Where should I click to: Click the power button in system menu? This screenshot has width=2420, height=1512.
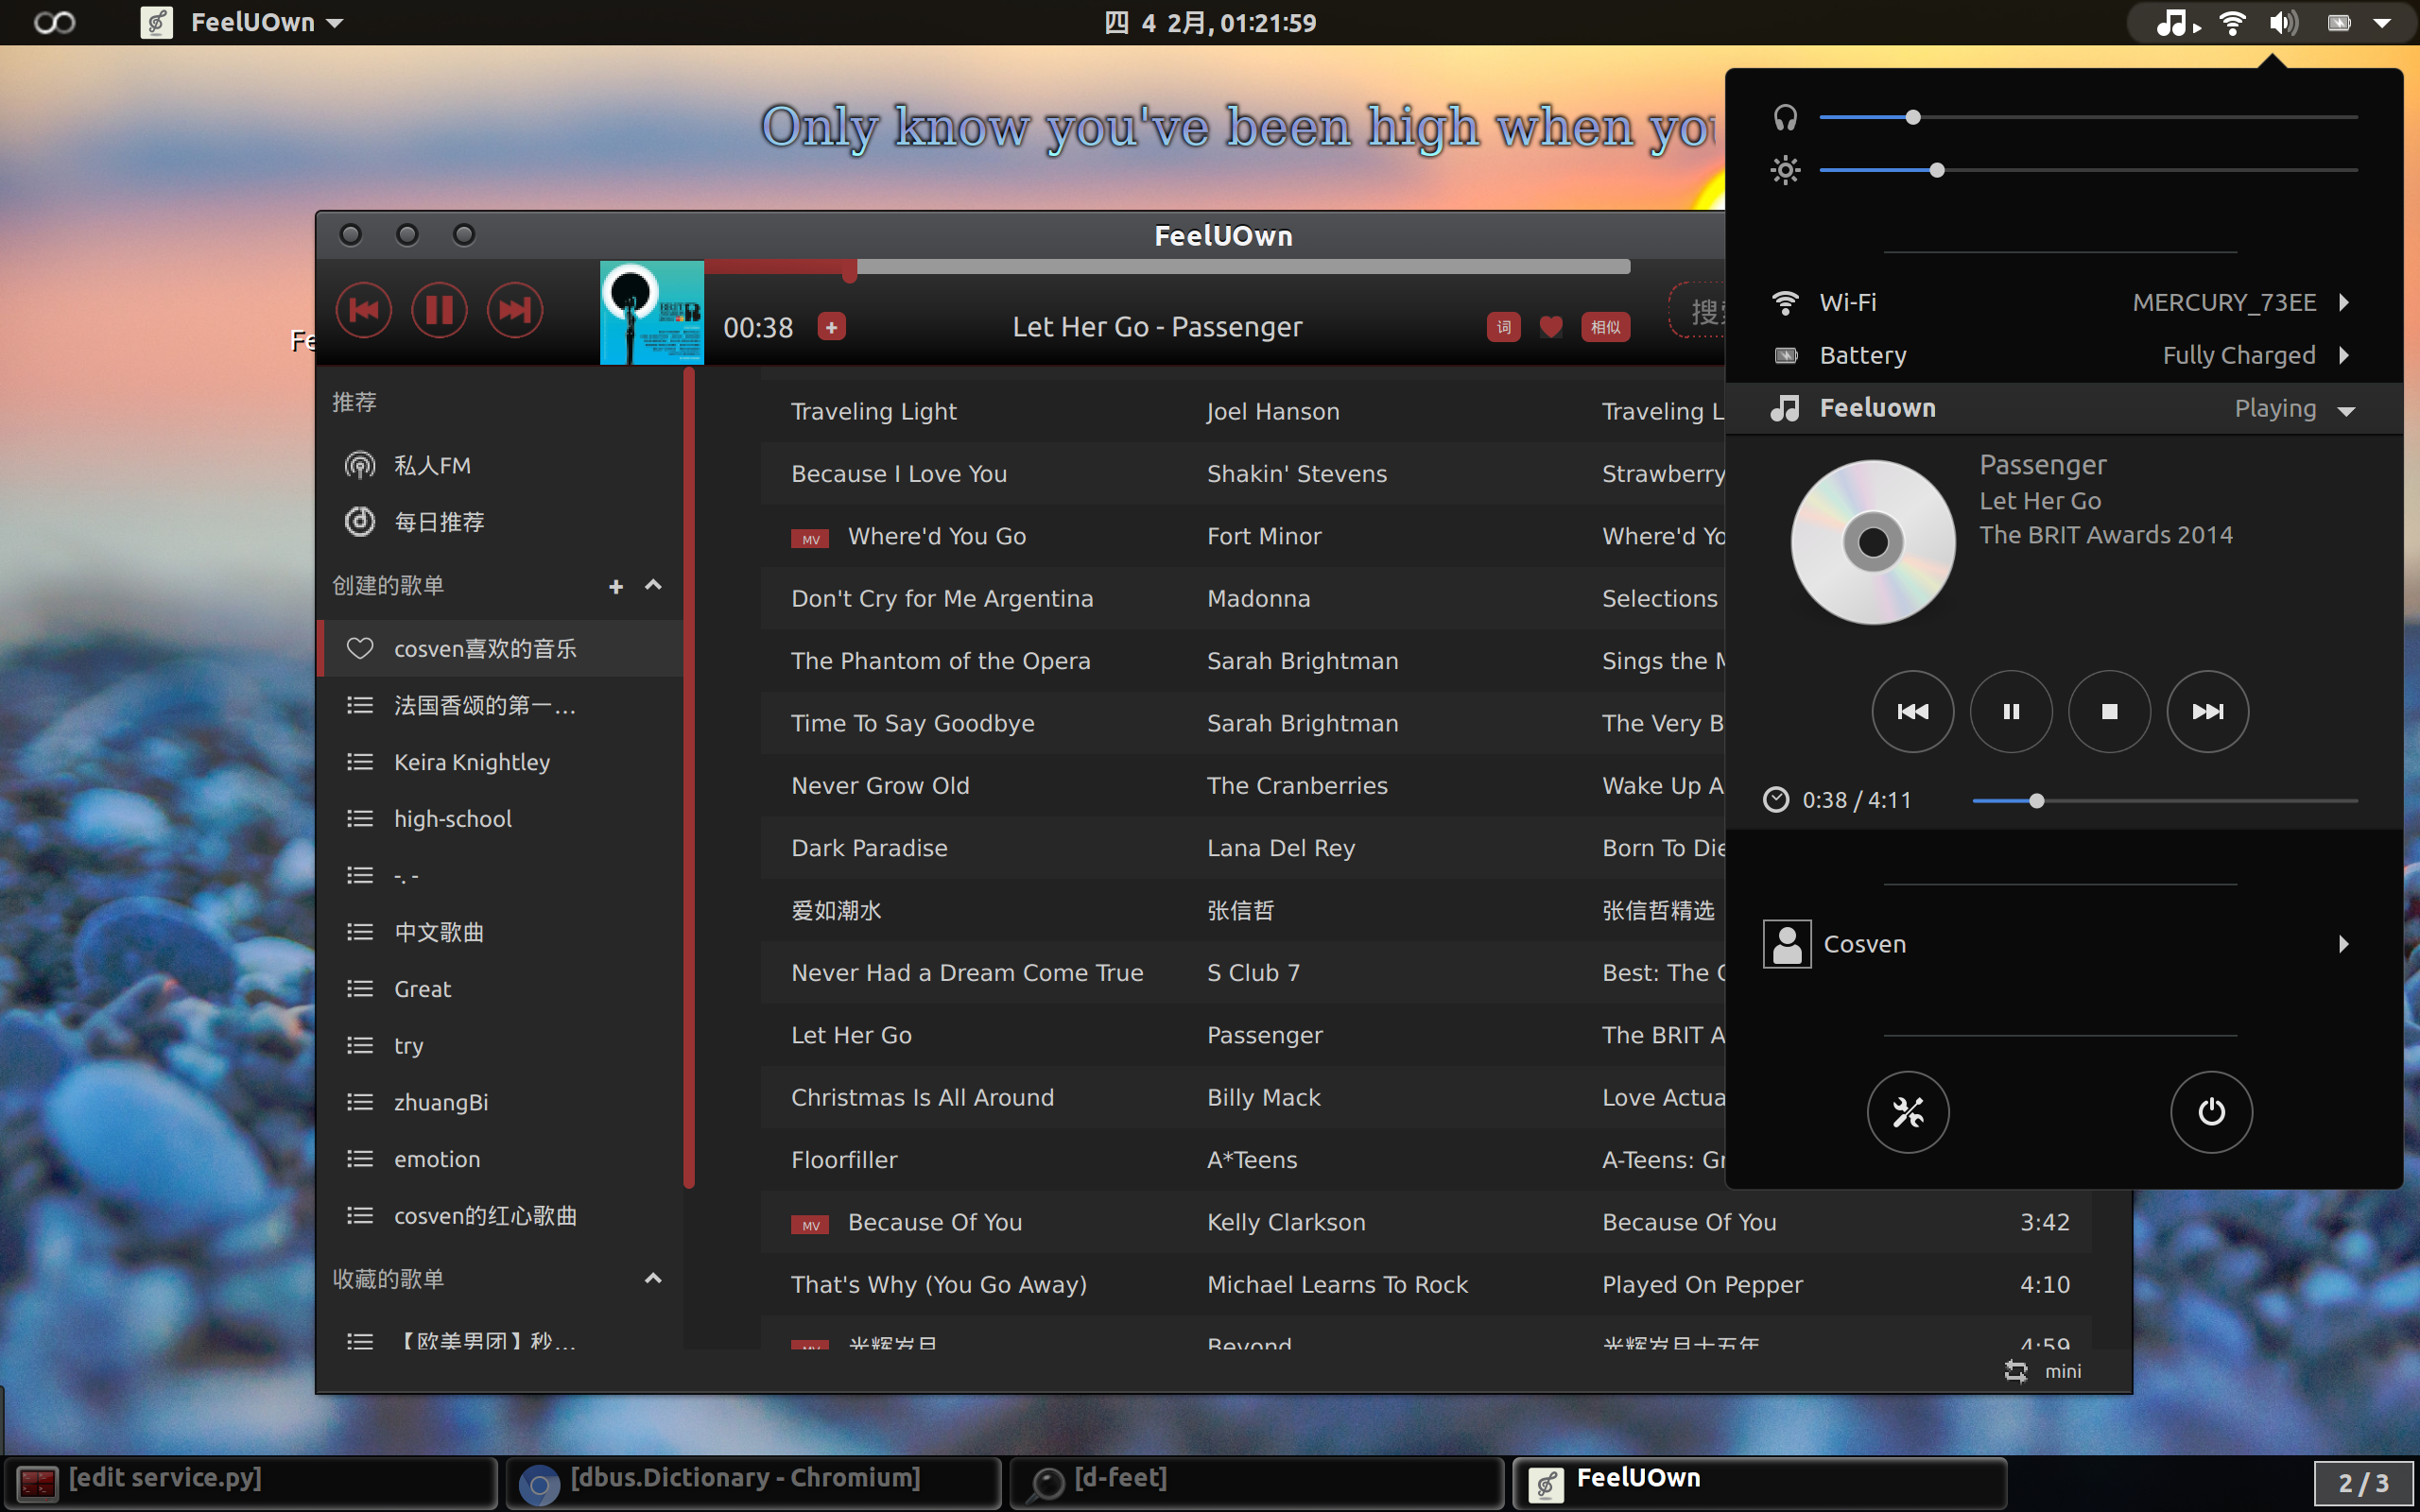2211,1112
